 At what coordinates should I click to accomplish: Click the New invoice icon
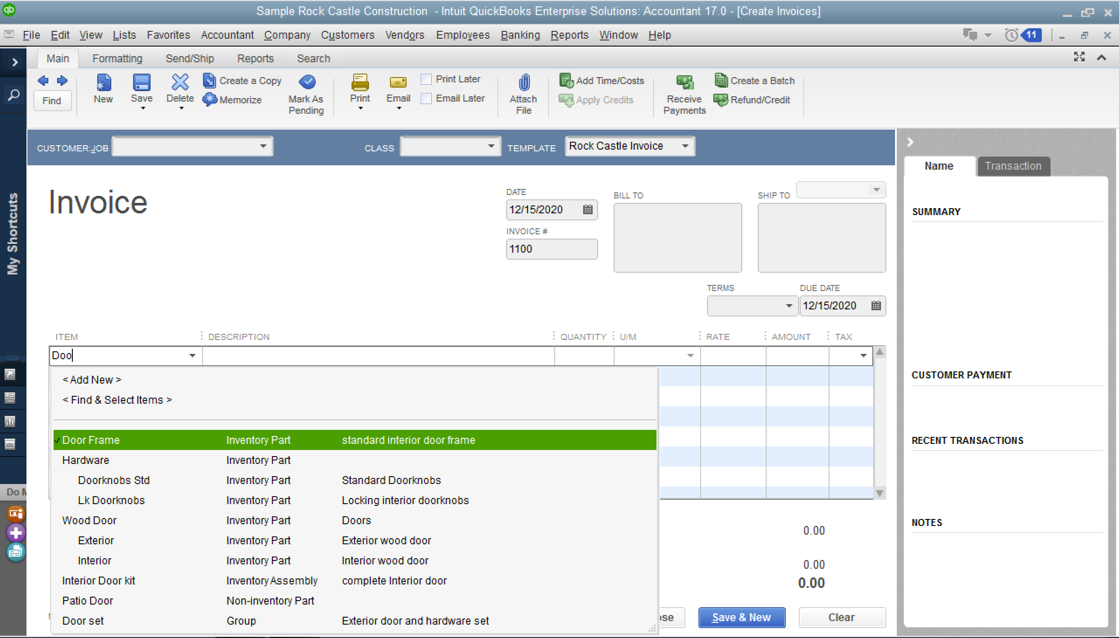pos(103,83)
